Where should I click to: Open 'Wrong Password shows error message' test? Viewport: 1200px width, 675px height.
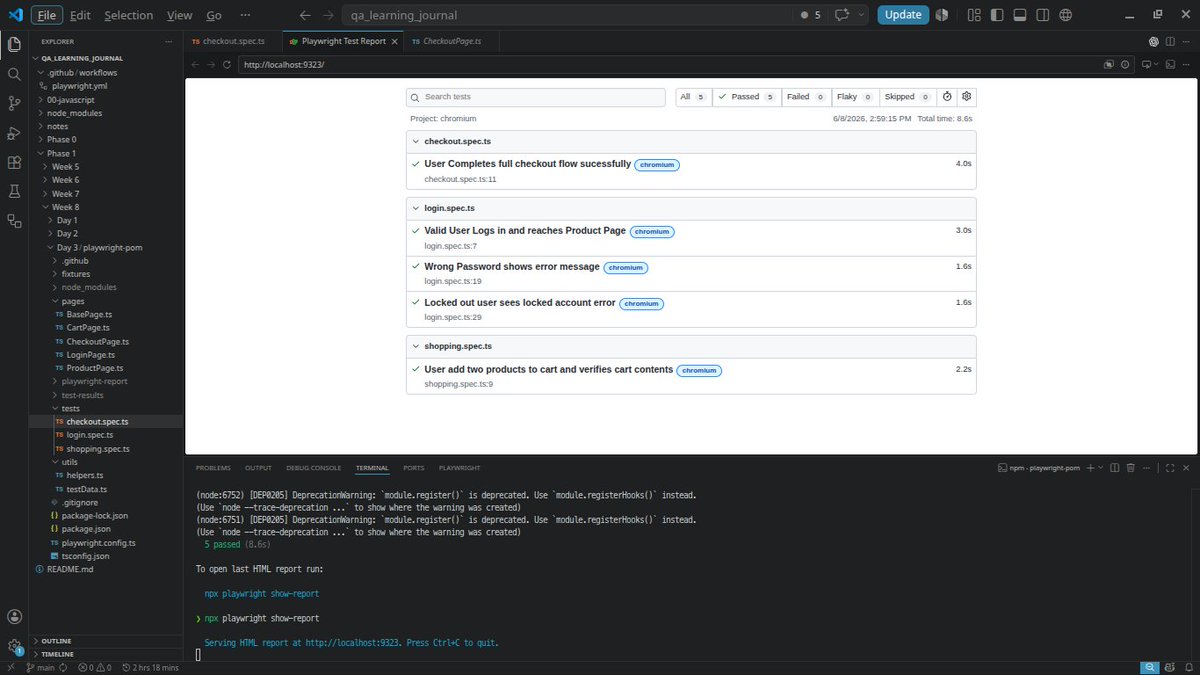(512, 267)
